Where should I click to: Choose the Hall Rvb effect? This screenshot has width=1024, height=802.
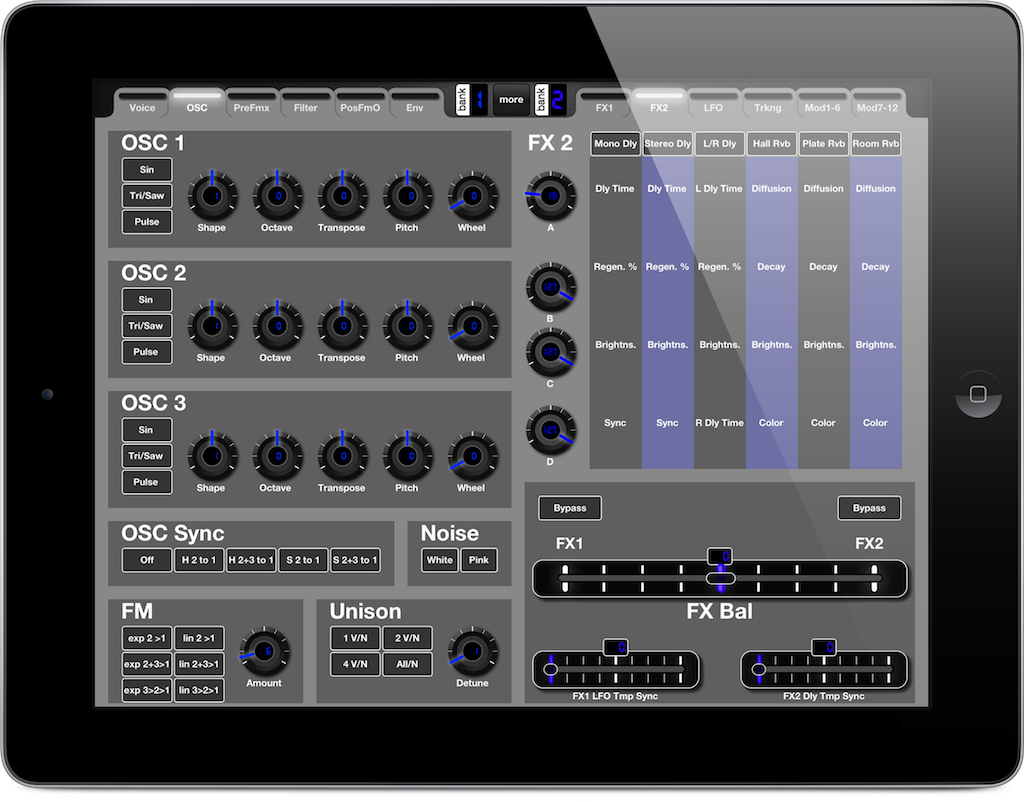click(x=771, y=143)
